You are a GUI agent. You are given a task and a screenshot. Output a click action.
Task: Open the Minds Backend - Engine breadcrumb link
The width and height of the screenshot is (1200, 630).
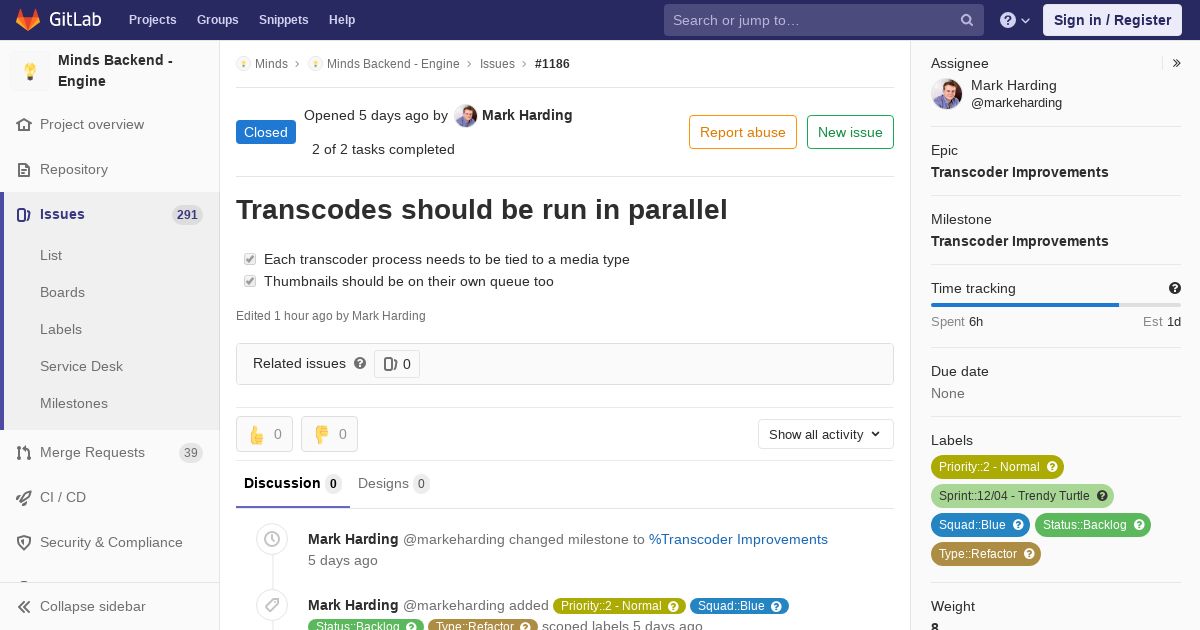pyautogui.click(x=393, y=64)
